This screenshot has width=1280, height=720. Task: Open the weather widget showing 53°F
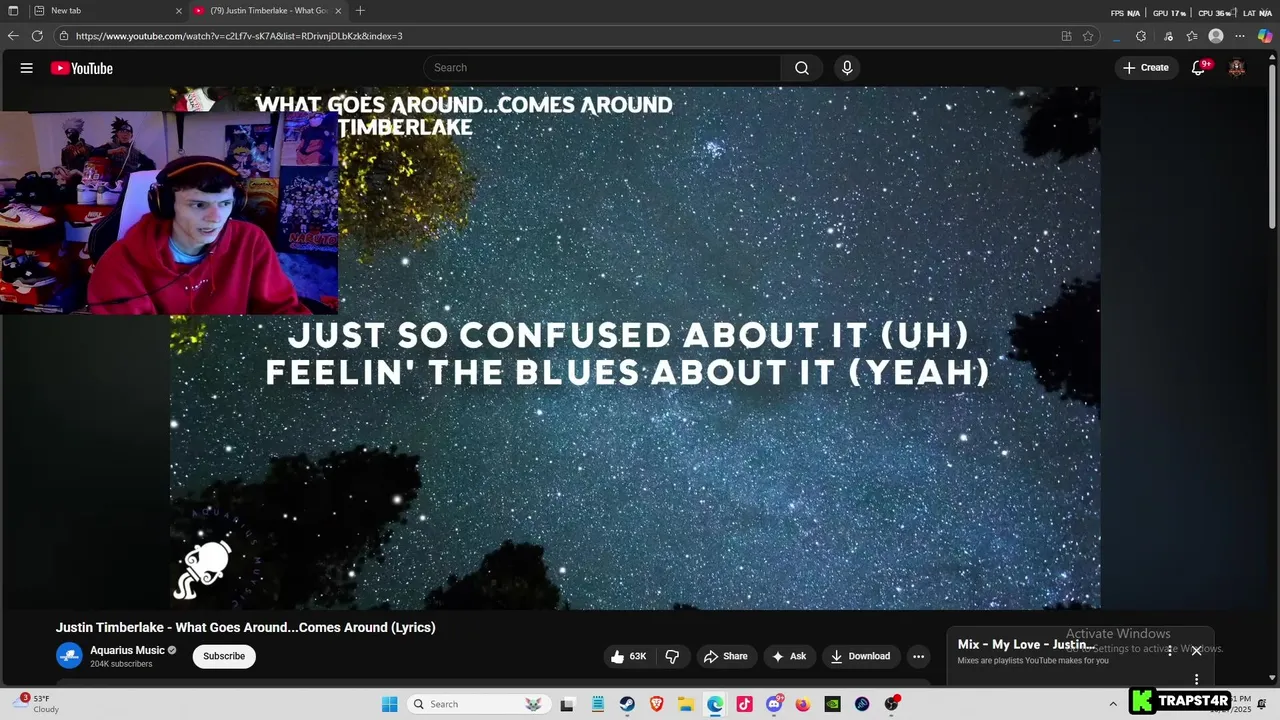[38, 704]
